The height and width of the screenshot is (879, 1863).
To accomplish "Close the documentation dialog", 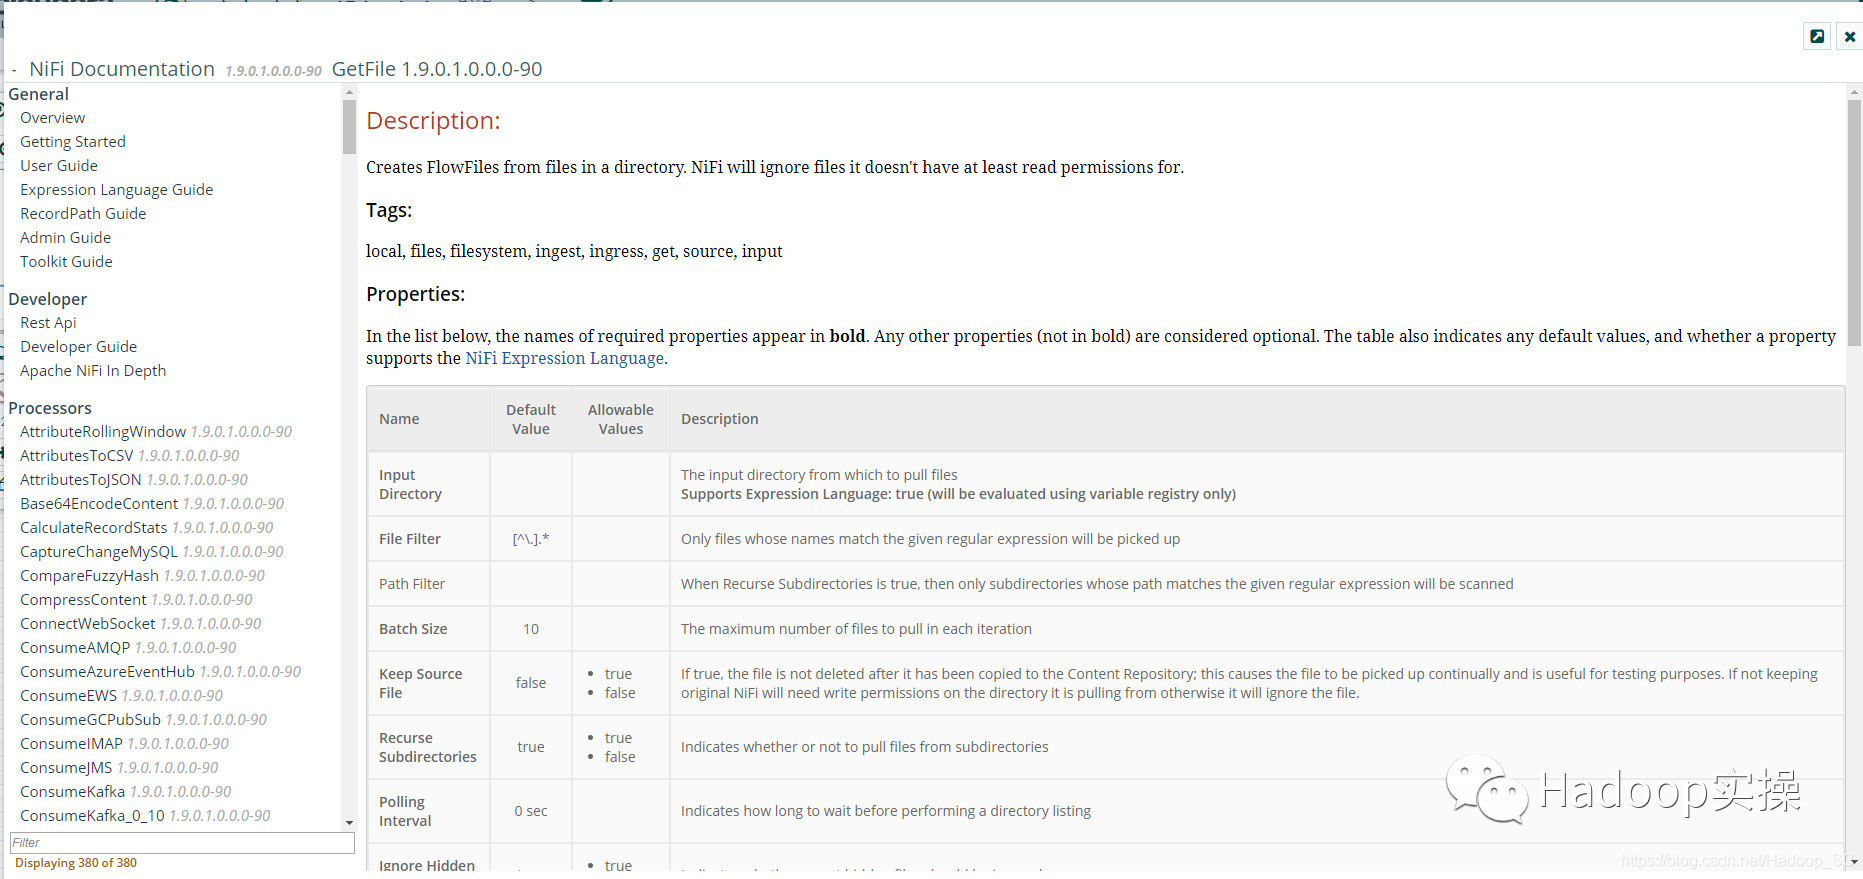I will tap(1850, 36).
